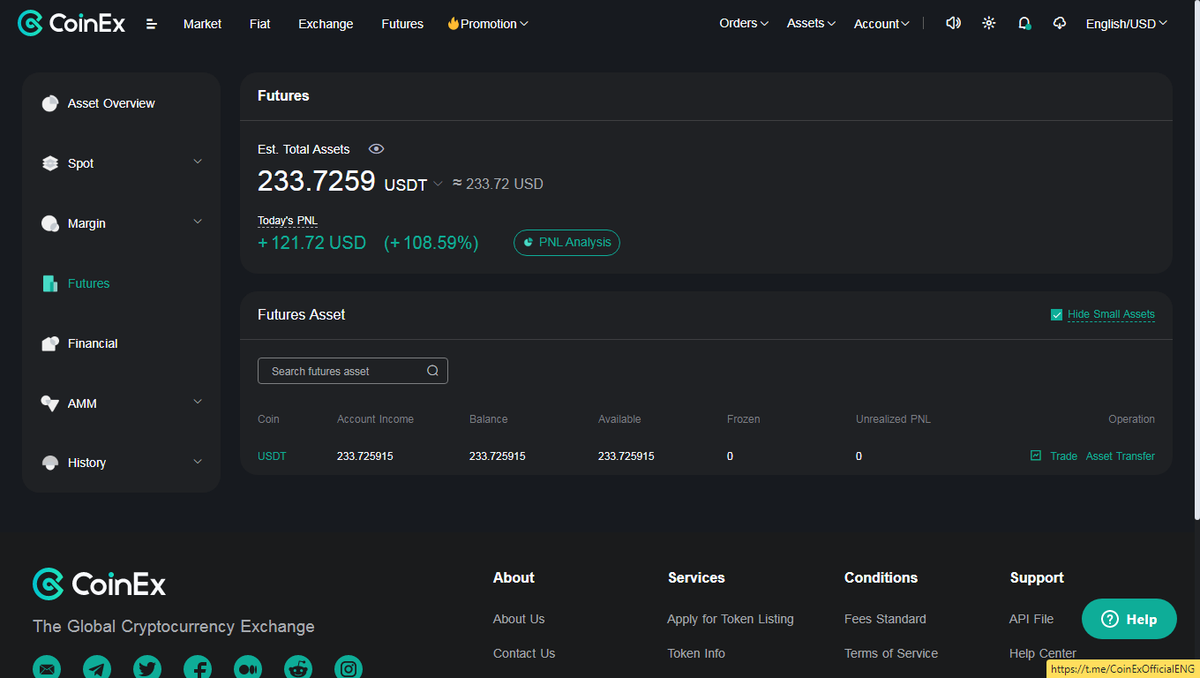Open Apply for Token Listing link
Viewport: 1200px width, 678px height.
(730, 619)
